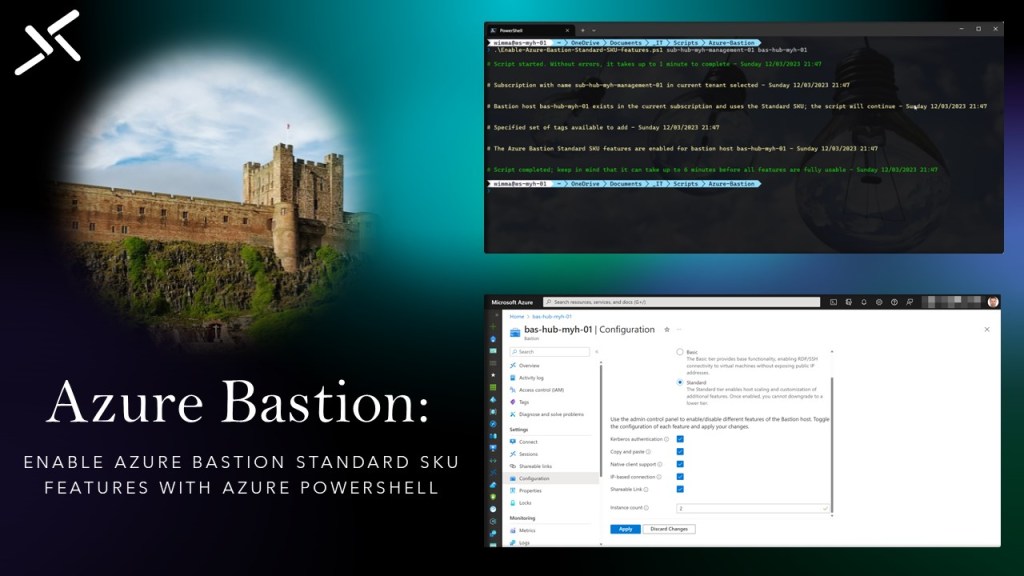Click the account avatar in Azure header
Screen dimensions: 1024x576
[992, 301]
